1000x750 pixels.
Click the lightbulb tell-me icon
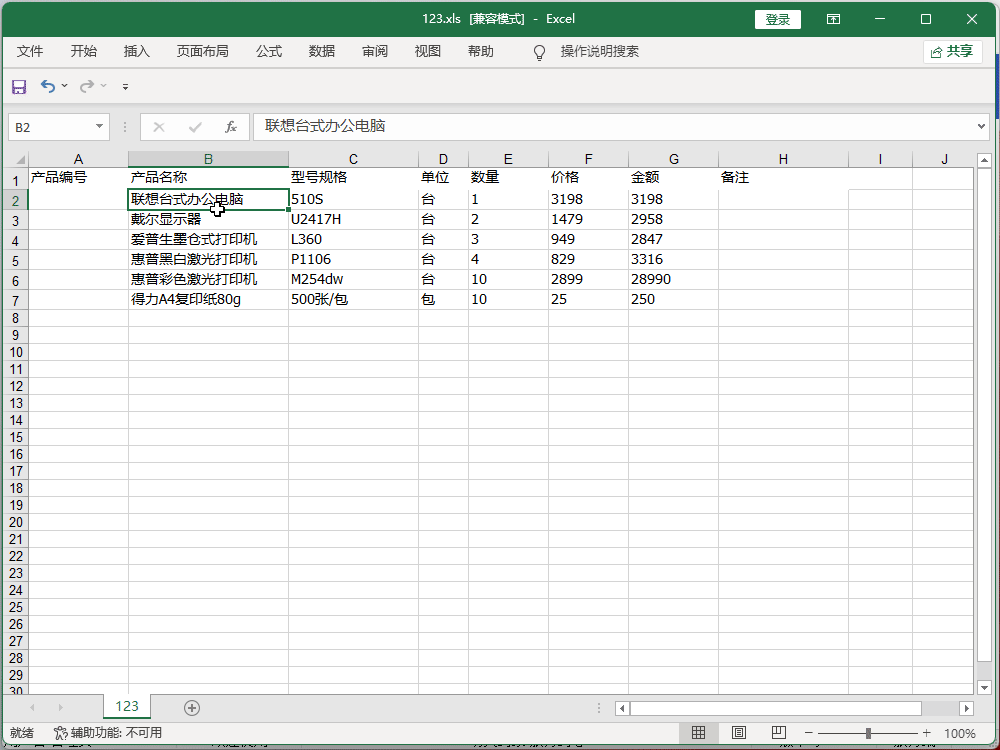point(540,52)
